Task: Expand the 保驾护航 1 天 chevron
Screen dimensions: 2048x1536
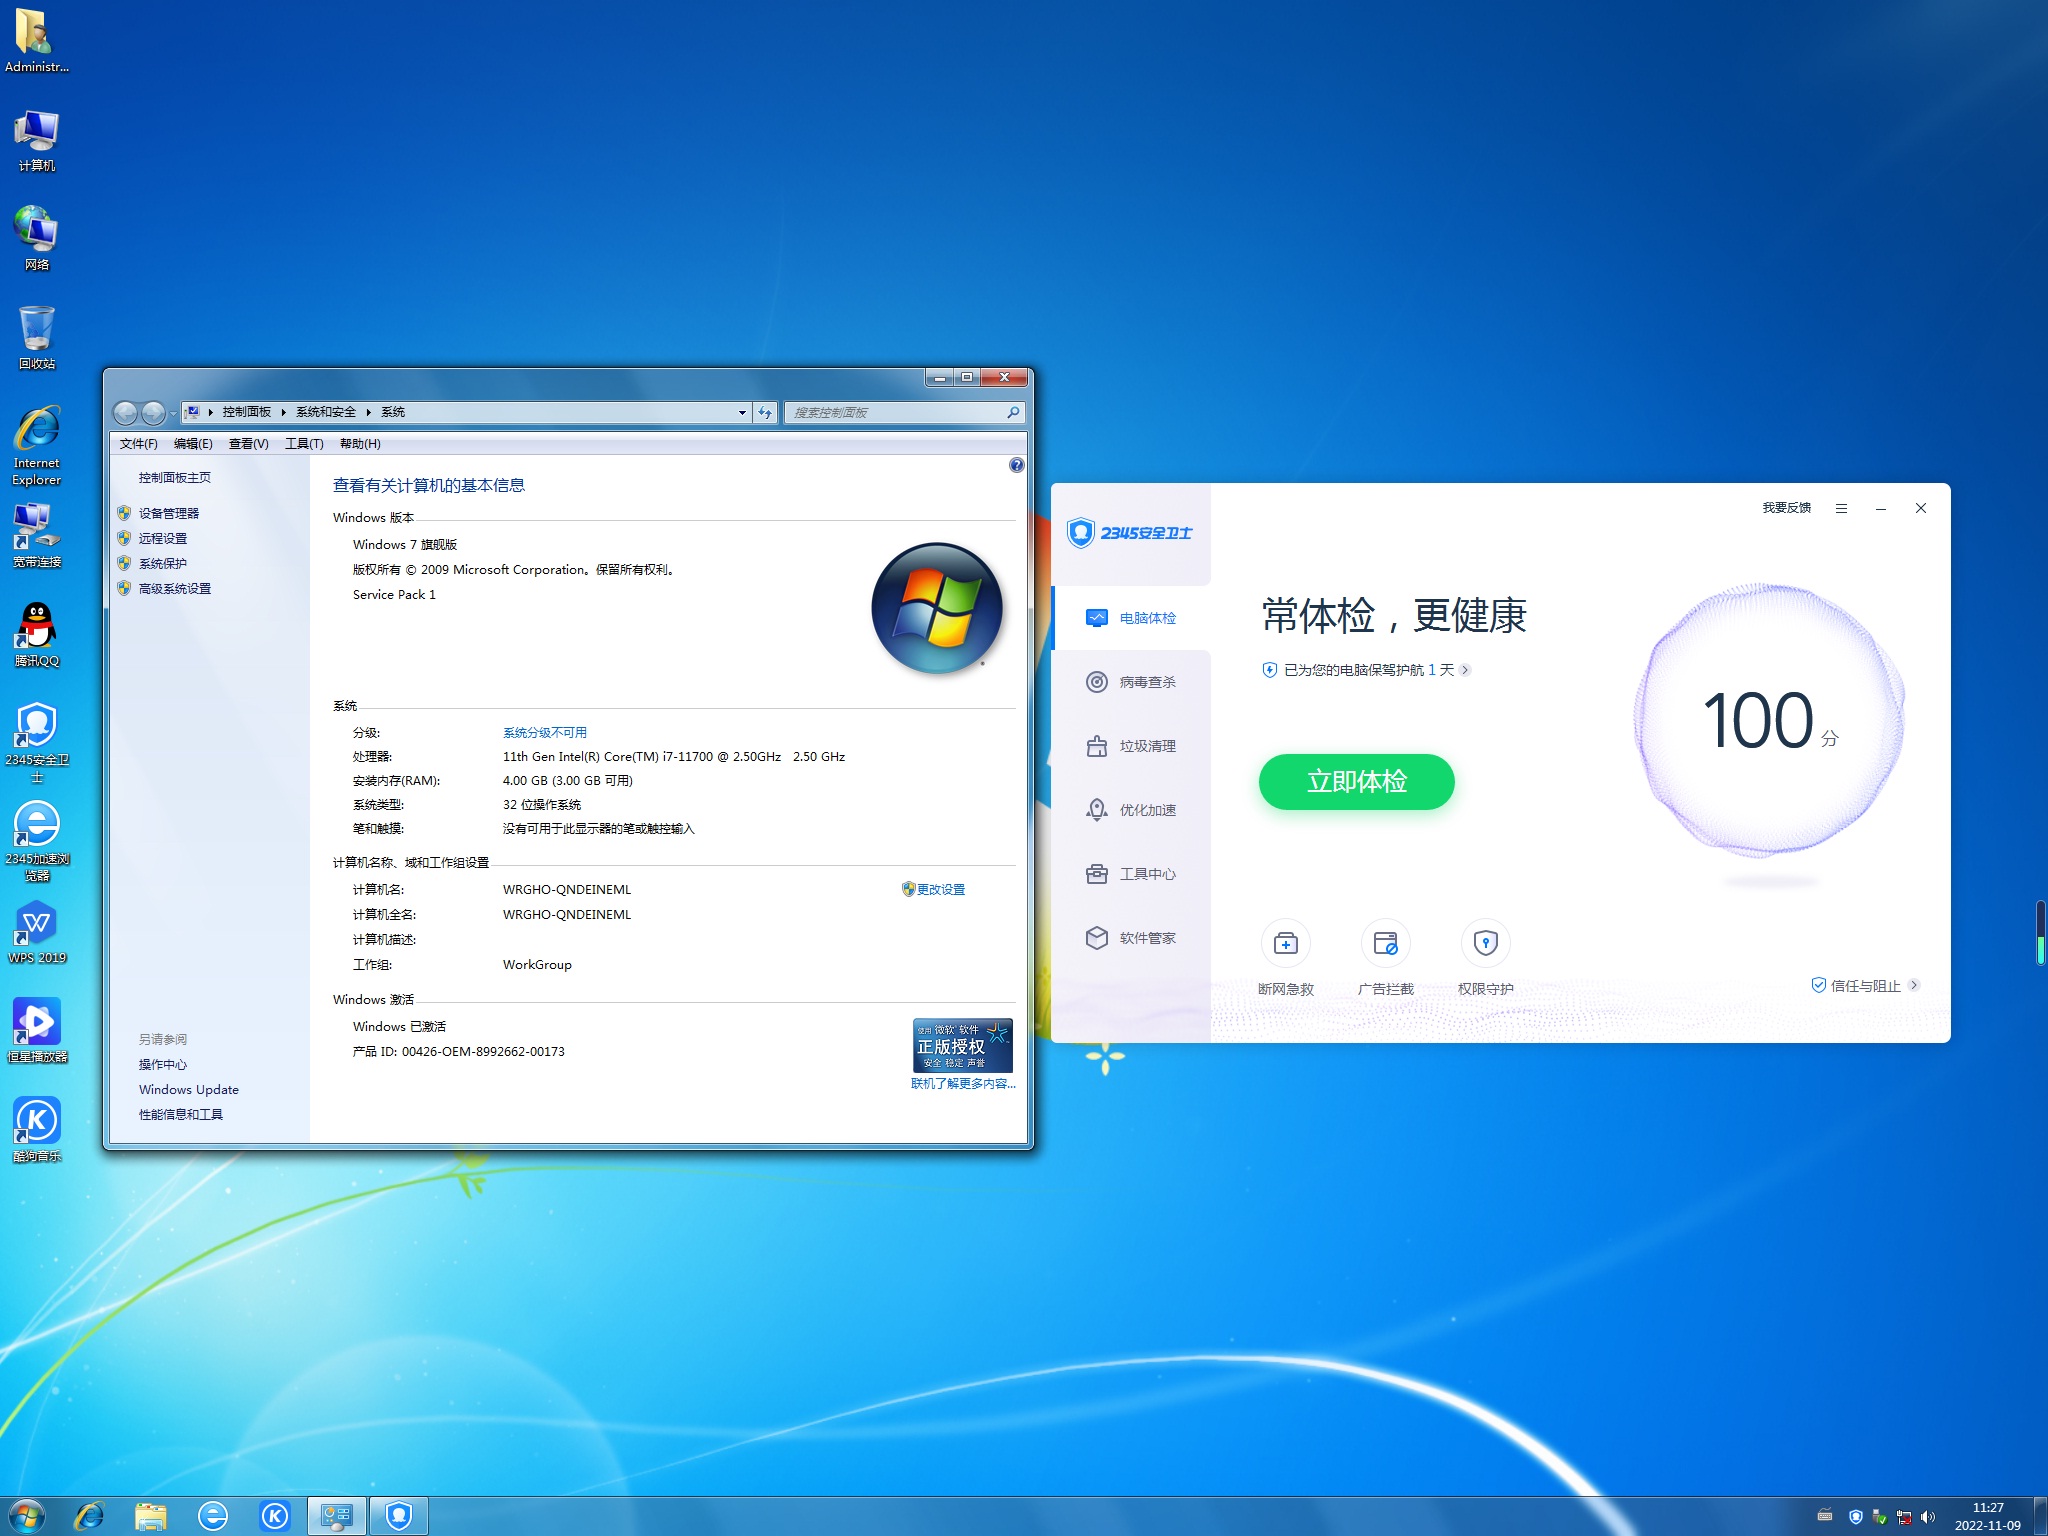Action: click(1465, 670)
